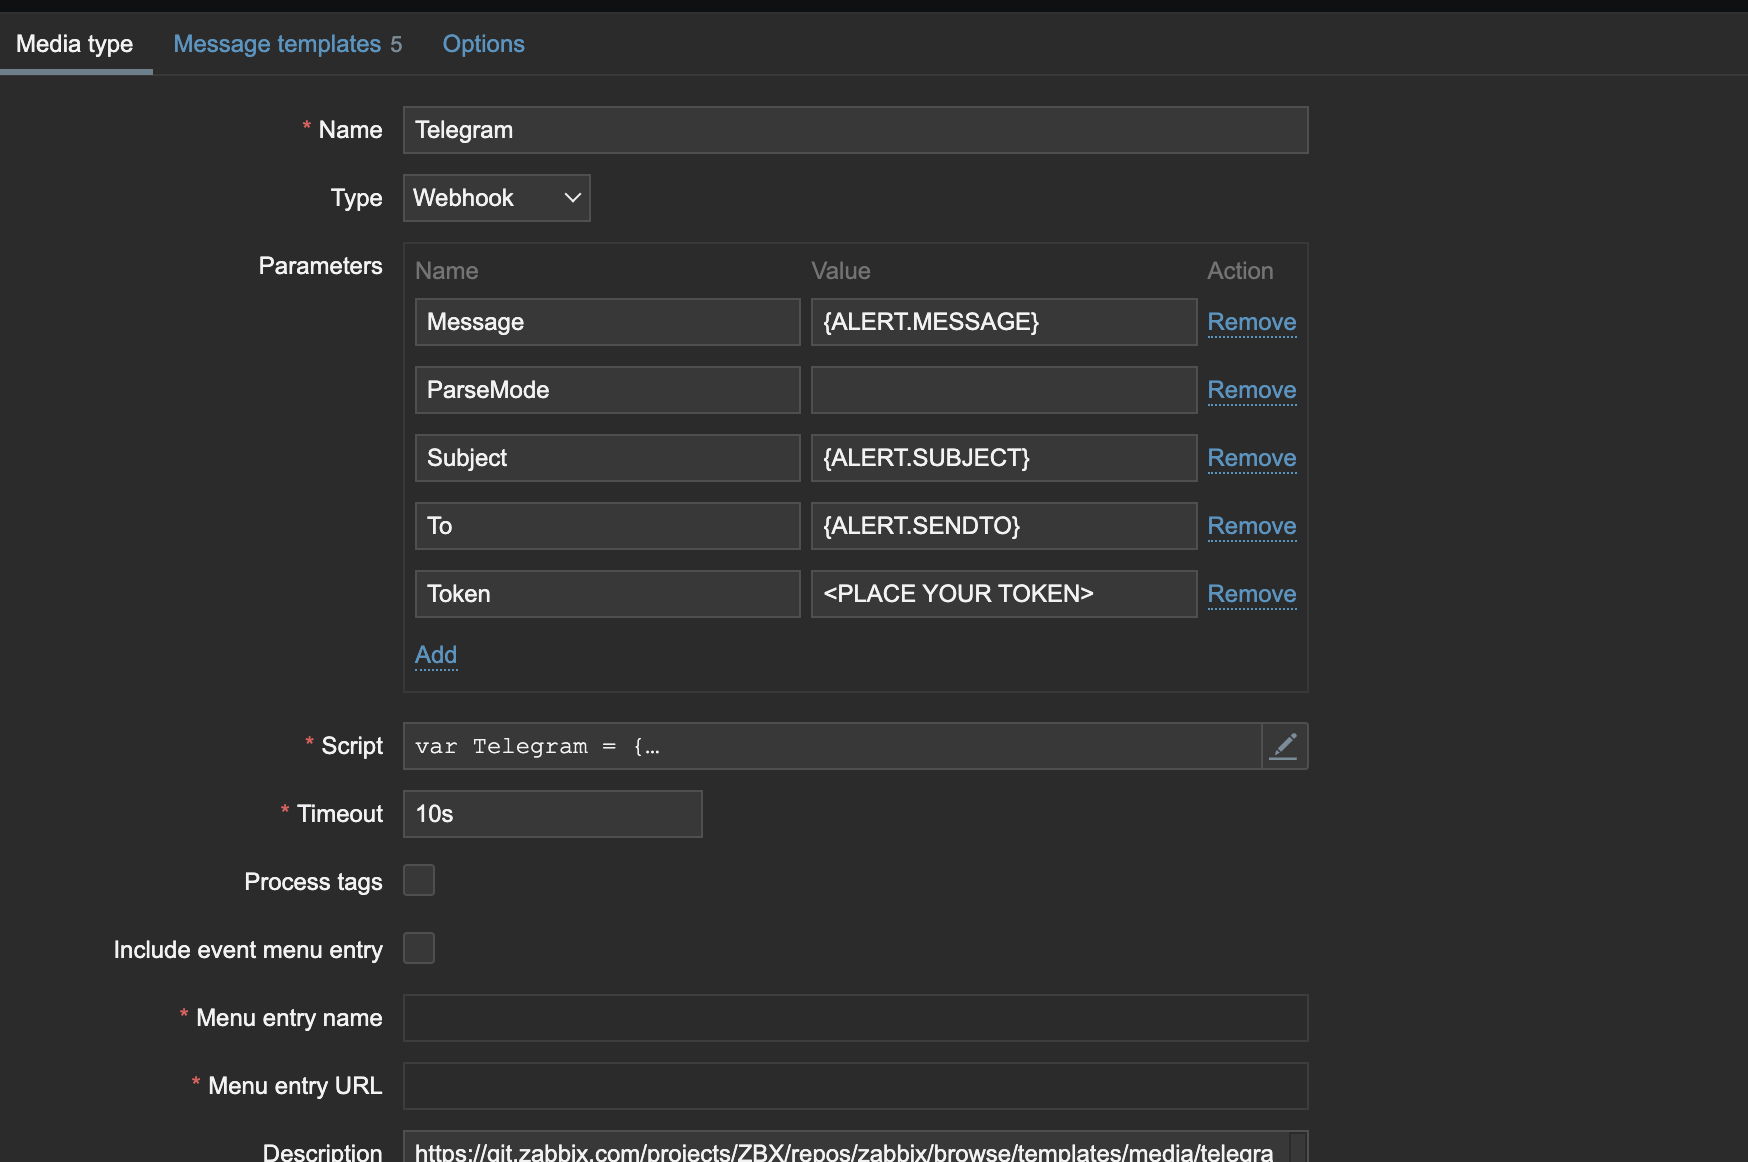Remove the ParseMode parameter row

[1252, 390]
